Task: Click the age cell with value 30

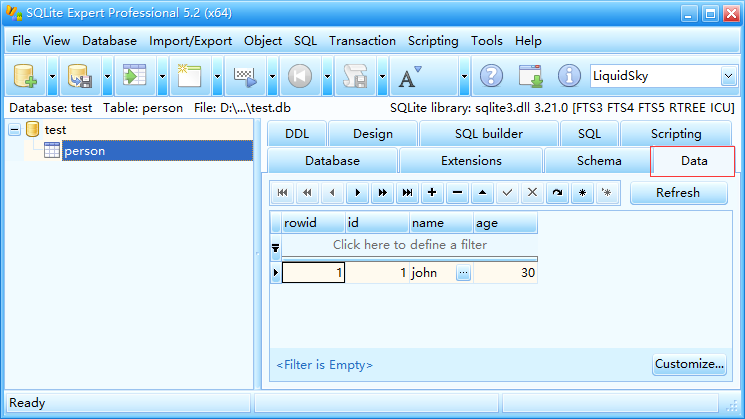Action: coord(506,273)
